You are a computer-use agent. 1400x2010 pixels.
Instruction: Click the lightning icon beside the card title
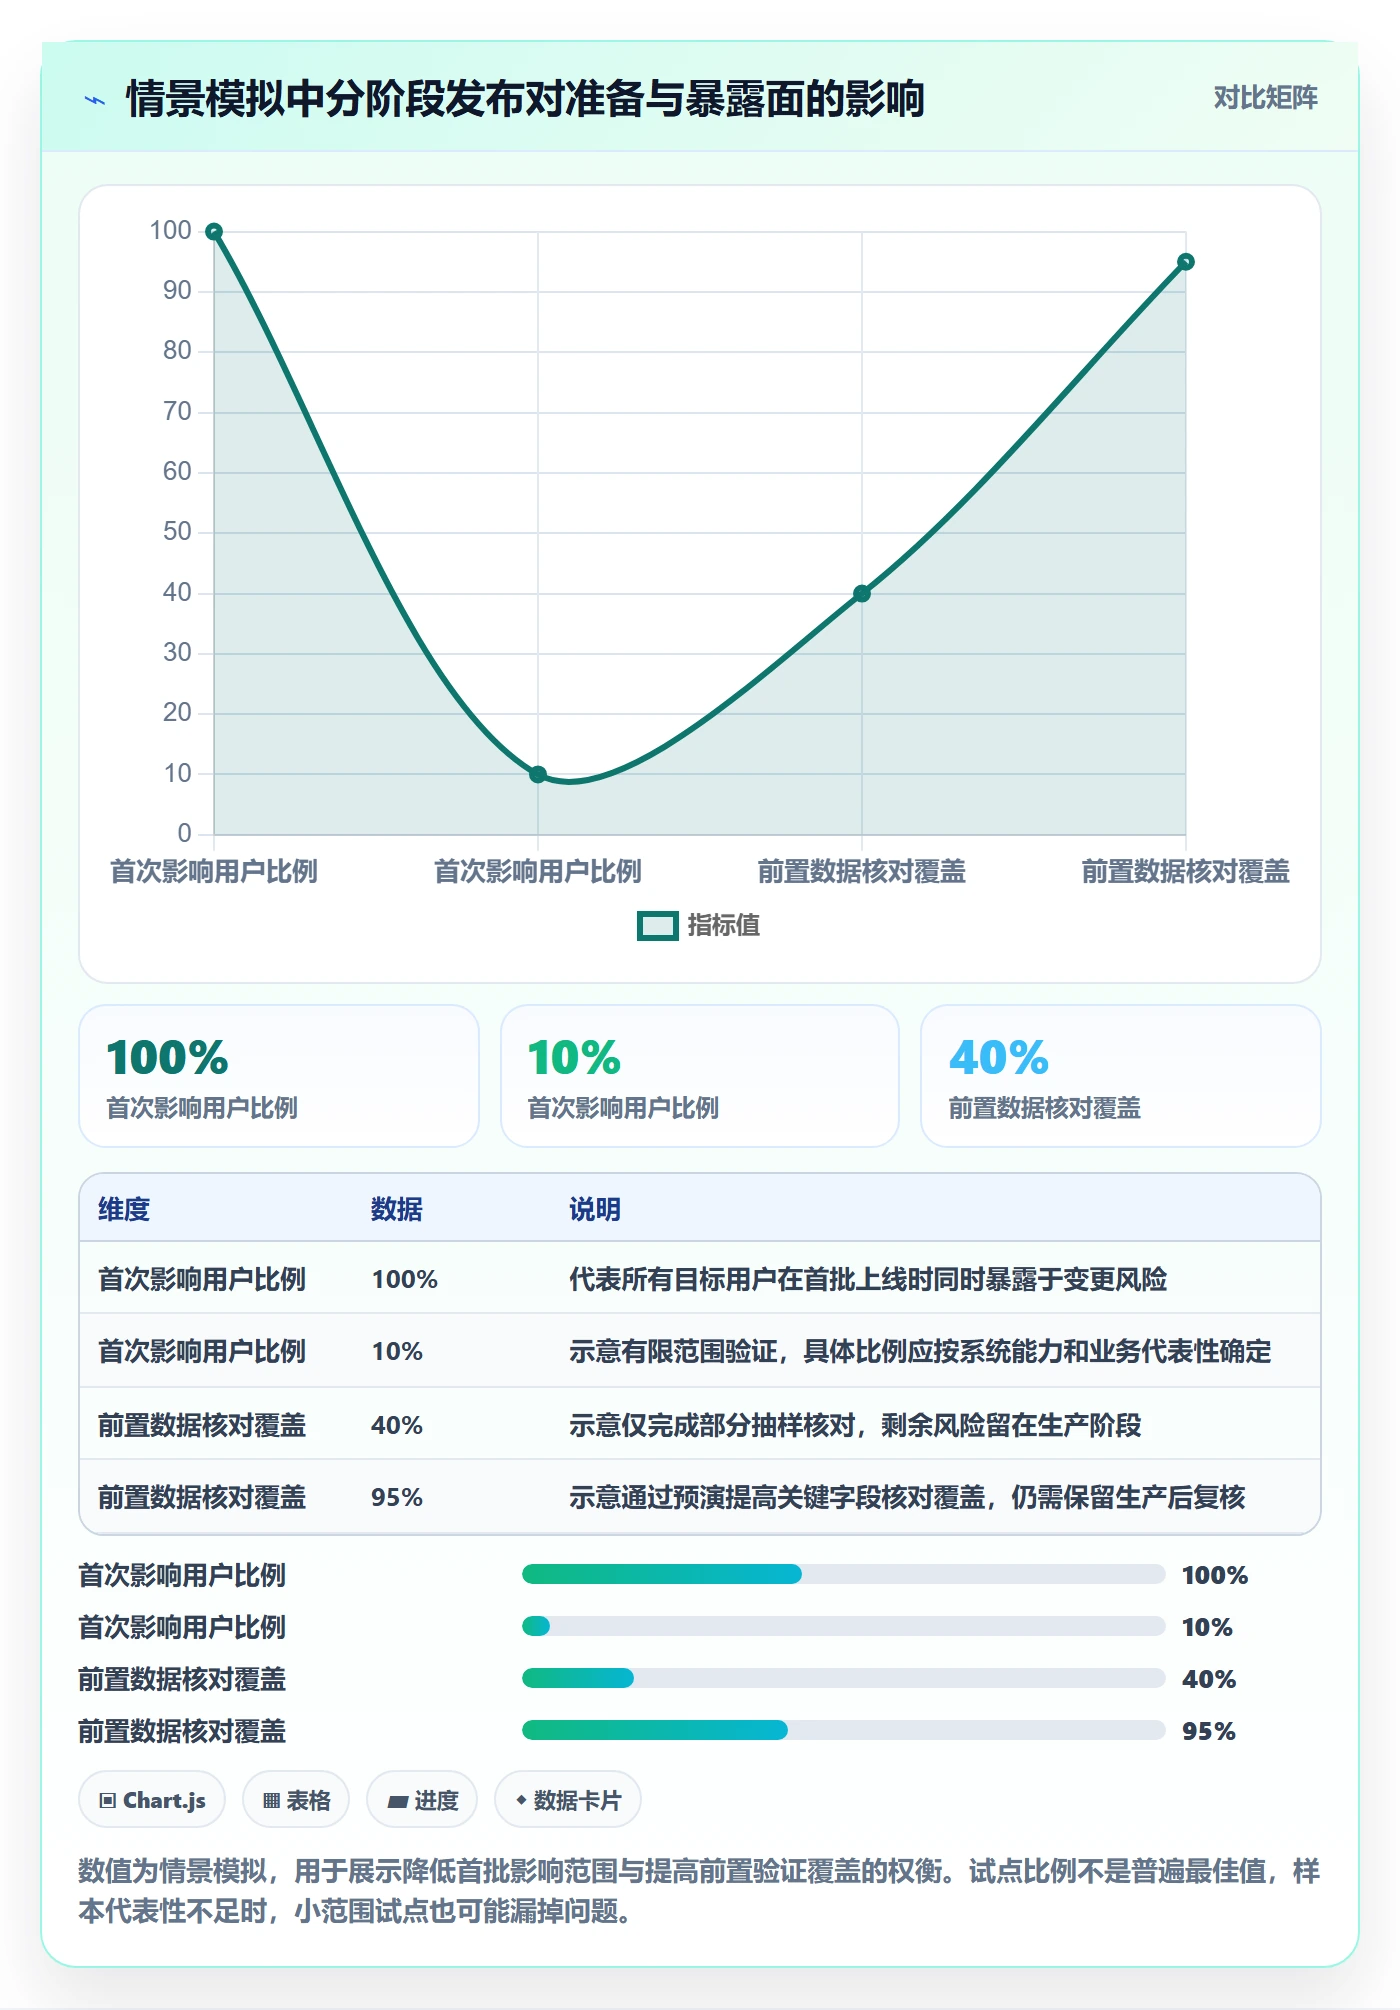[95, 100]
